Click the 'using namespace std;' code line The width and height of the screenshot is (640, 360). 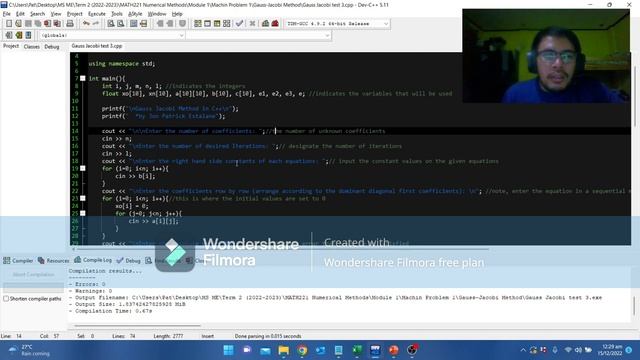[x=122, y=64]
